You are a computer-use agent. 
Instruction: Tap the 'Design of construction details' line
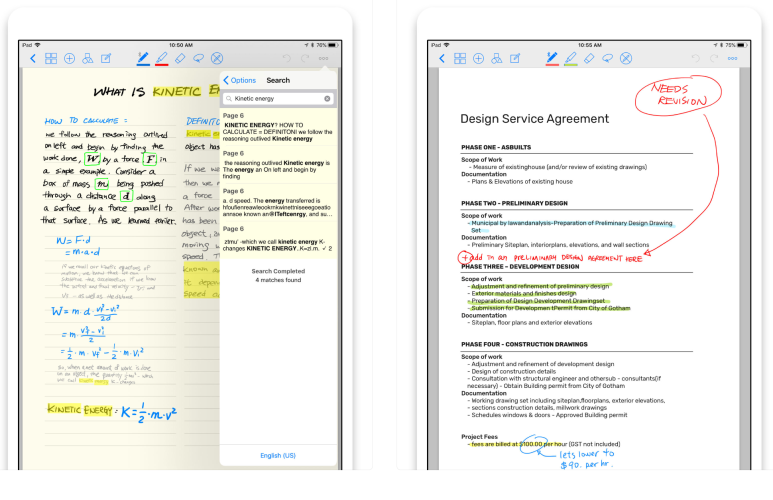(513, 371)
